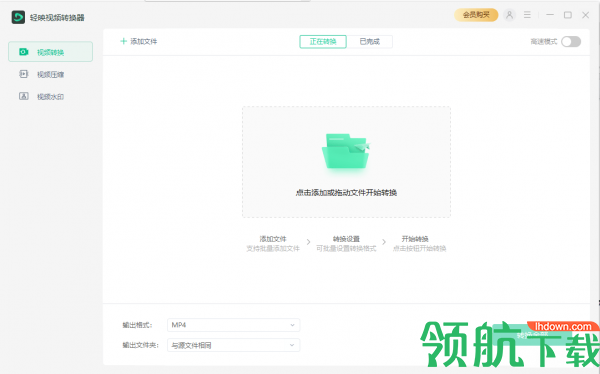Open the hamburger menu icon

(x=527, y=15)
